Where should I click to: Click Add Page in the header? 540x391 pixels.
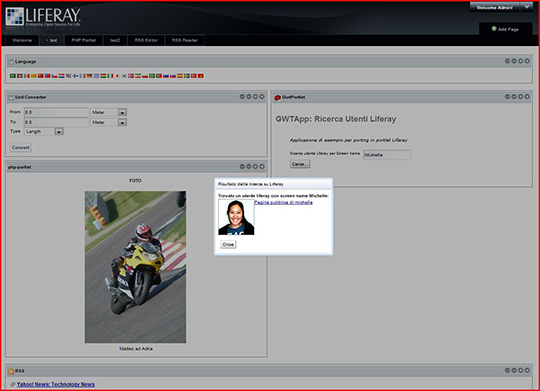[x=505, y=29]
